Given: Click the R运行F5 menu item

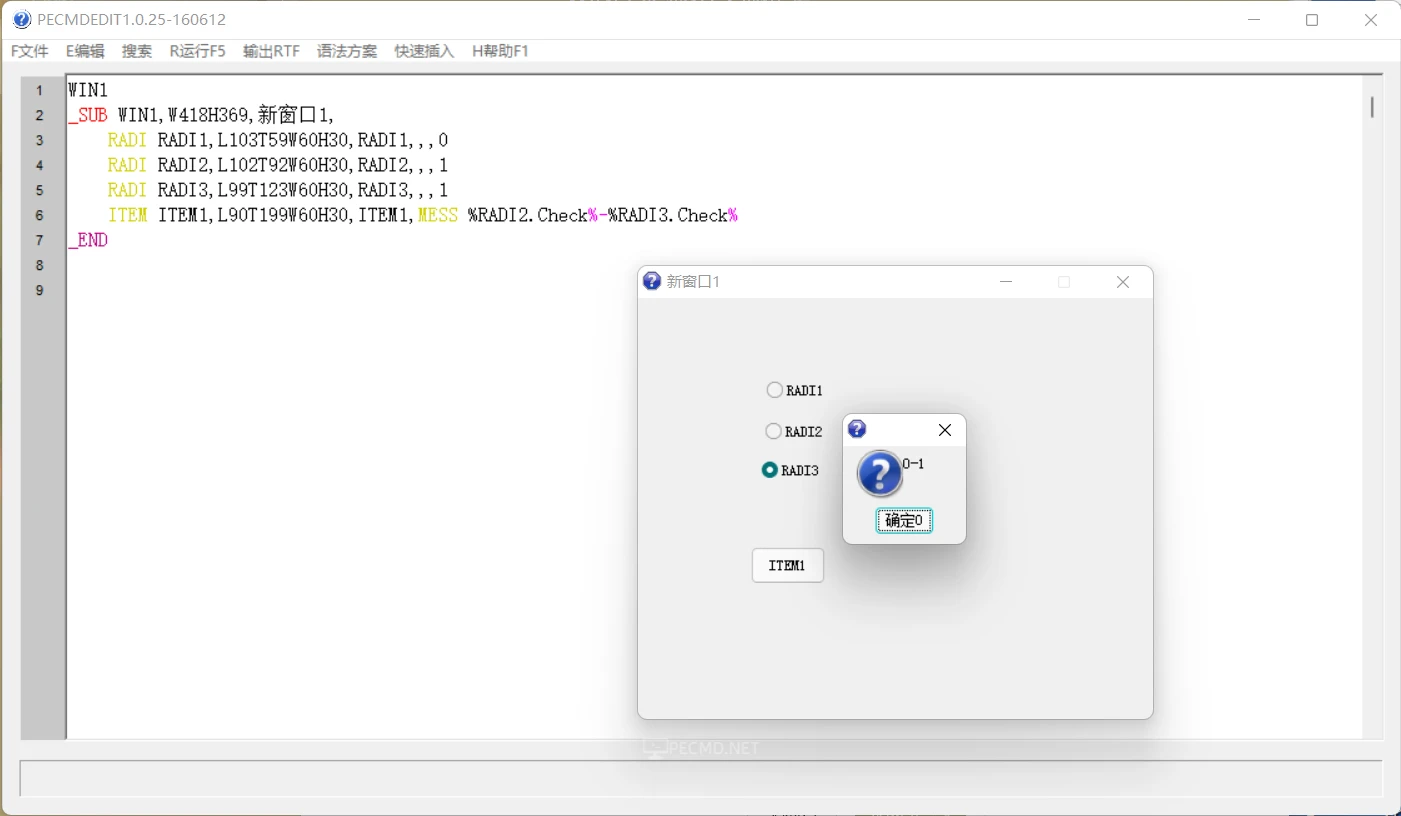Looking at the screenshot, I should [197, 51].
